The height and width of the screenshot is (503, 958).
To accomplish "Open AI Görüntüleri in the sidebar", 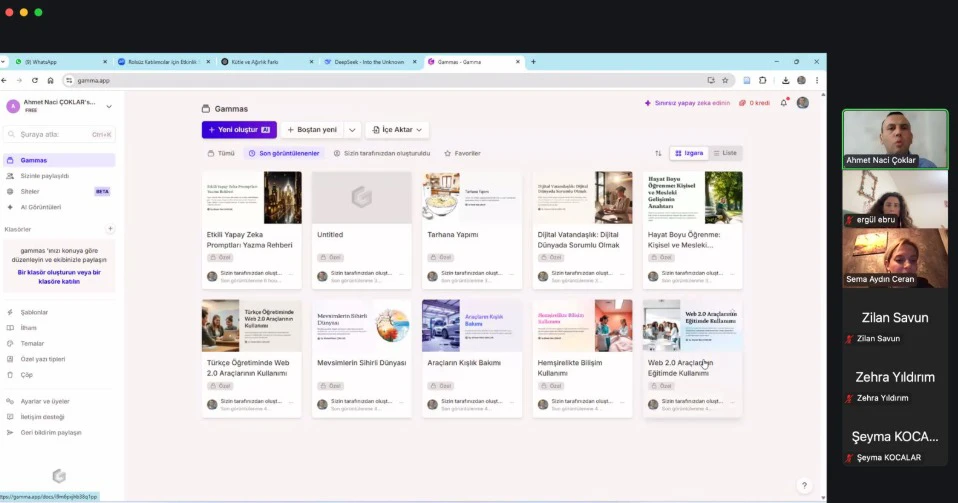I will (x=41, y=207).
